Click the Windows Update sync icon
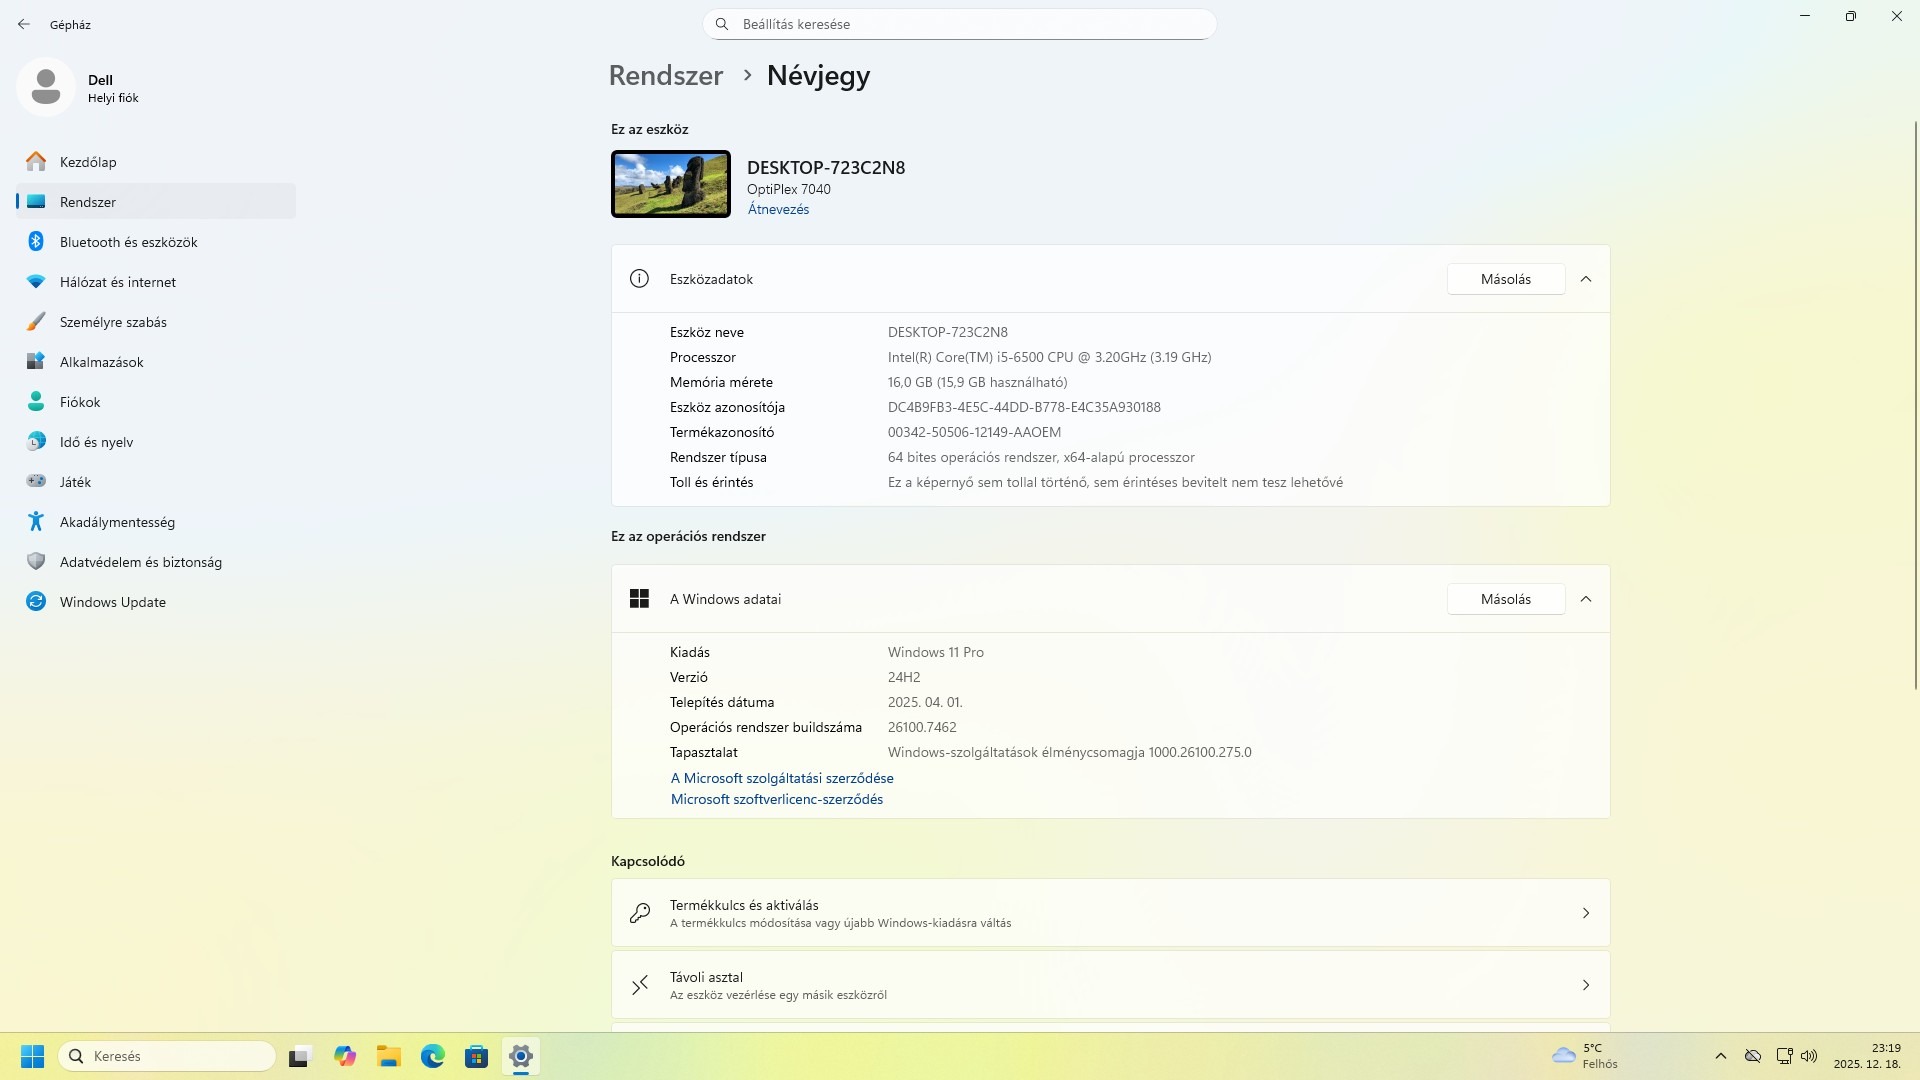The width and height of the screenshot is (1920, 1080). pos(36,602)
